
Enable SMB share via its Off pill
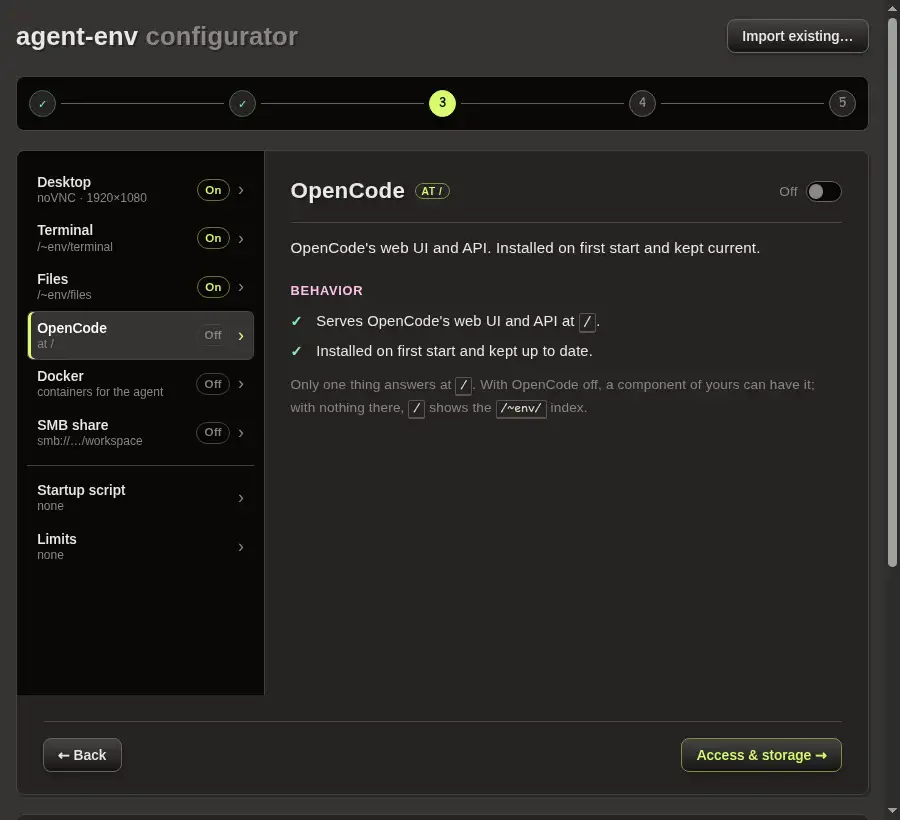coord(213,432)
